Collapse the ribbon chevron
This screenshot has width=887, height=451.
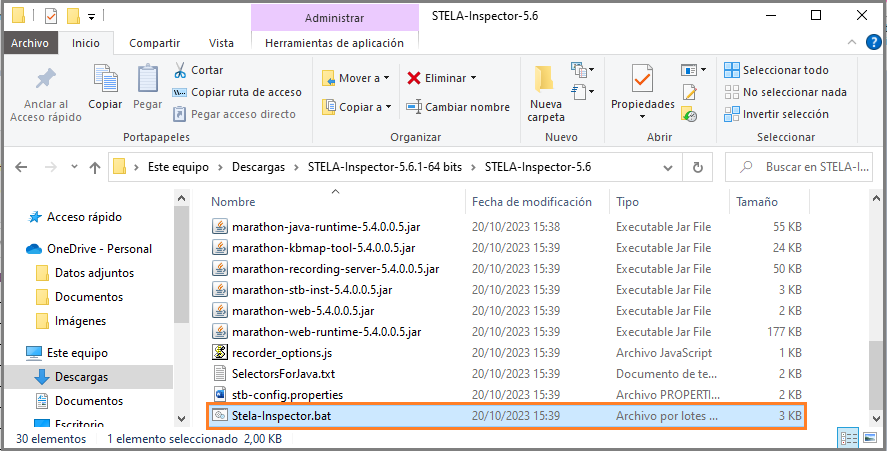[851, 43]
